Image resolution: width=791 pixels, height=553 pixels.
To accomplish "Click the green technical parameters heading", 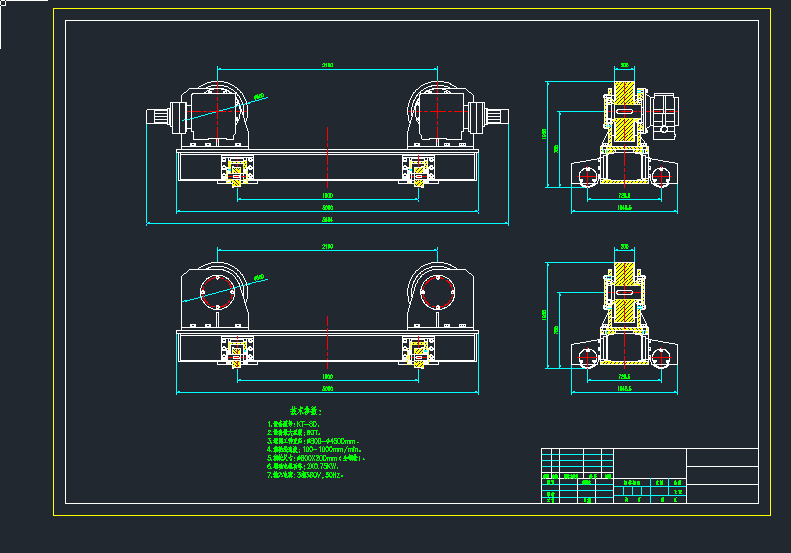I will 306,410.
